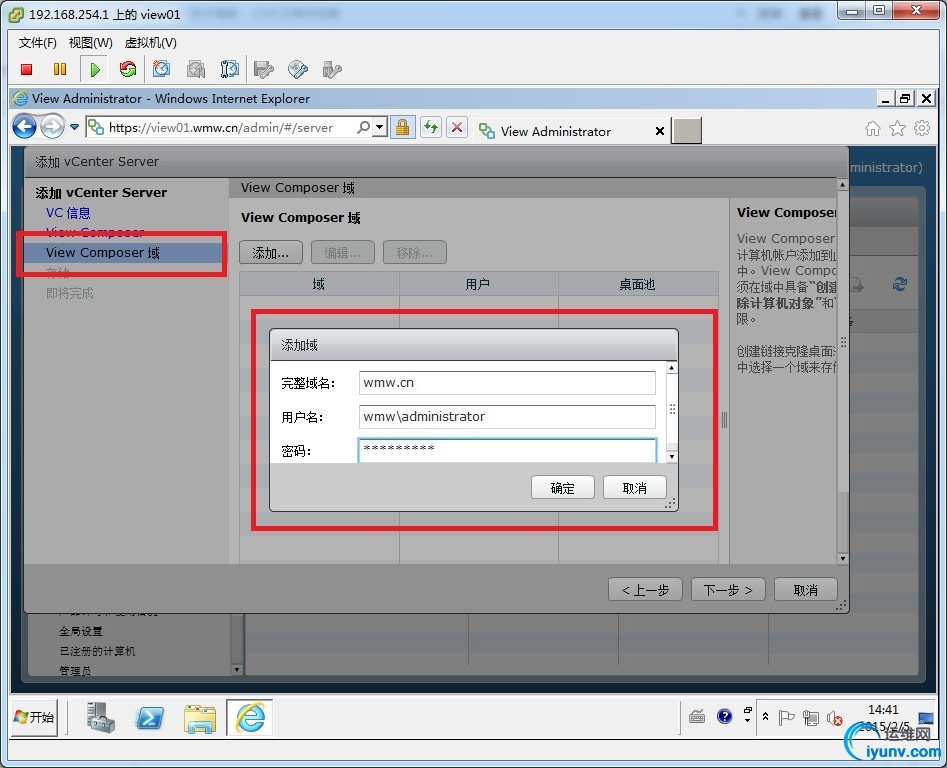The width and height of the screenshot is (947, 768).
Task: Click wizard panel scroll down arrow
Action: tap(842, 558)
